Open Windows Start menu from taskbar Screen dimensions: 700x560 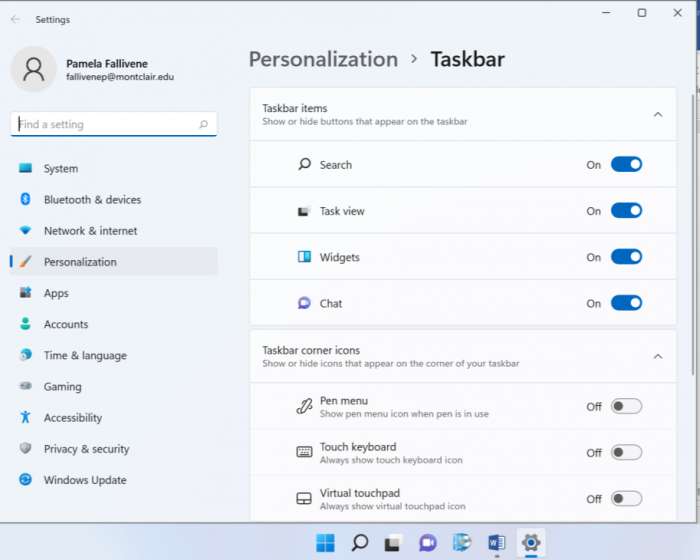click(326, 543)
